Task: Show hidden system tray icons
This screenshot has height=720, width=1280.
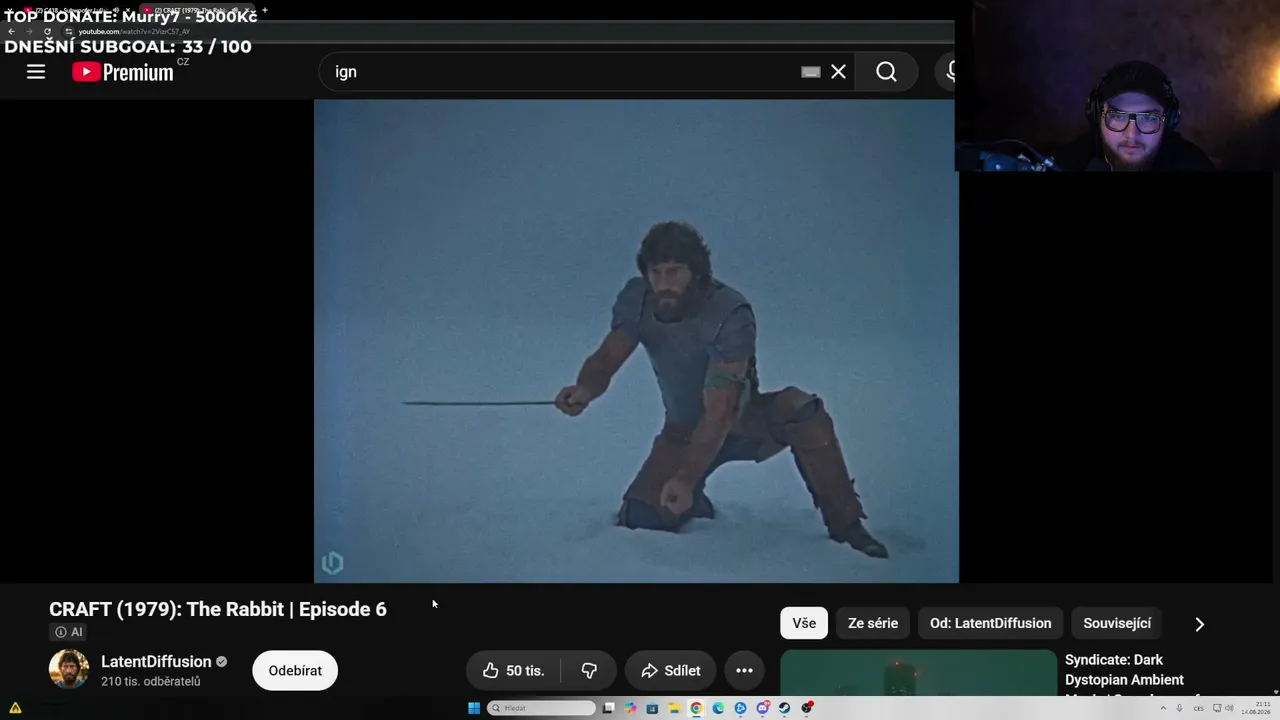Action: tap(1163, 708)
